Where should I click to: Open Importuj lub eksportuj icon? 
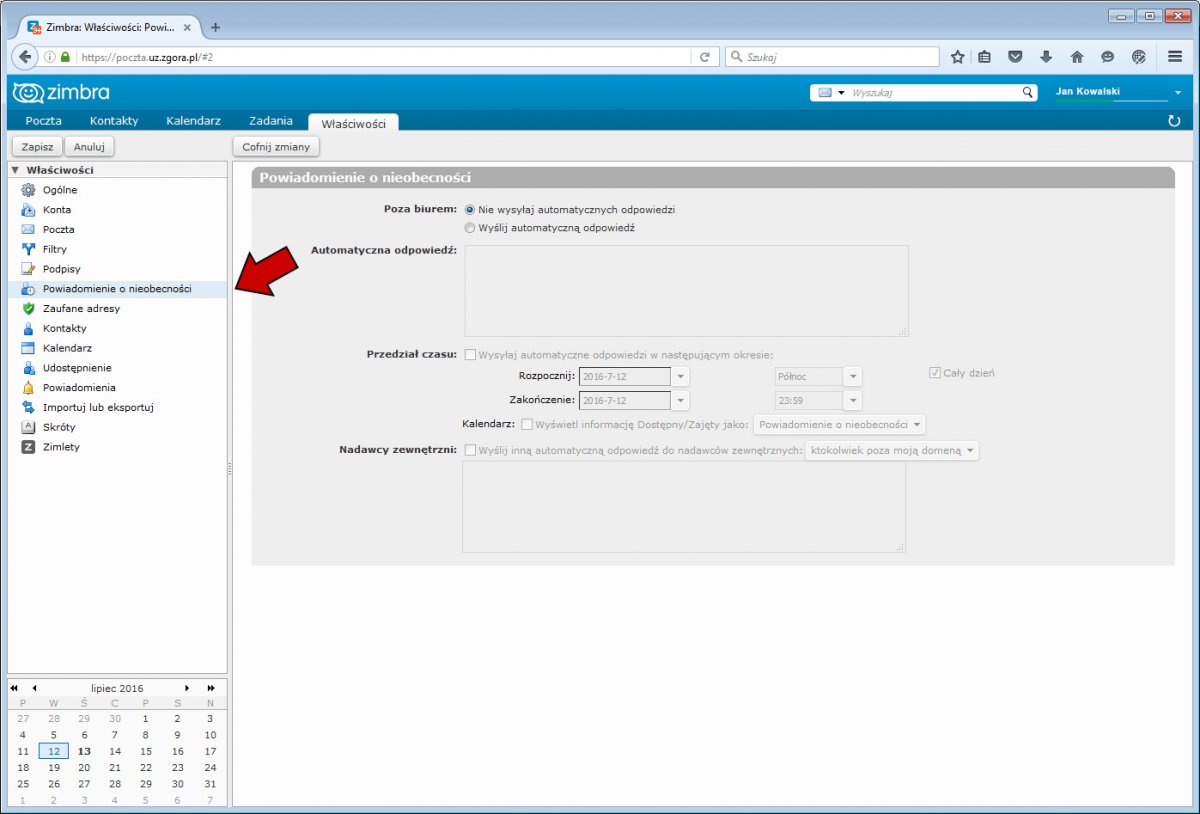click(x=28, y=407)
